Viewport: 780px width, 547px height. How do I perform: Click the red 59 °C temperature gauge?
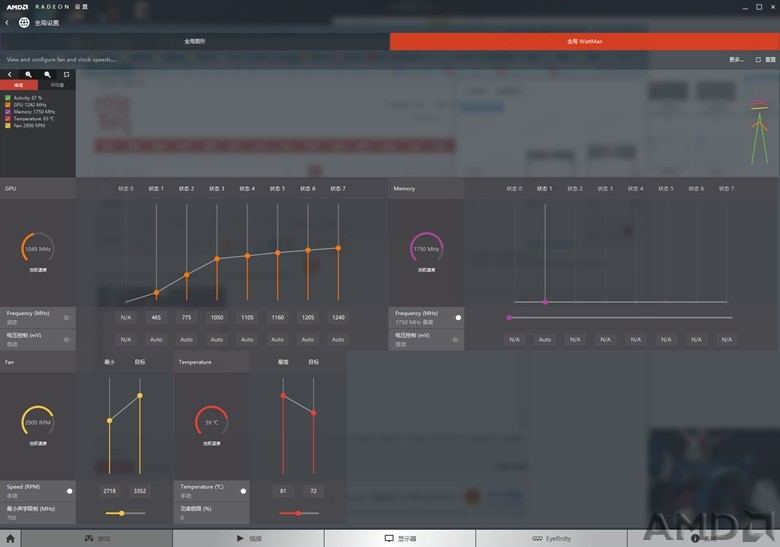211,422
